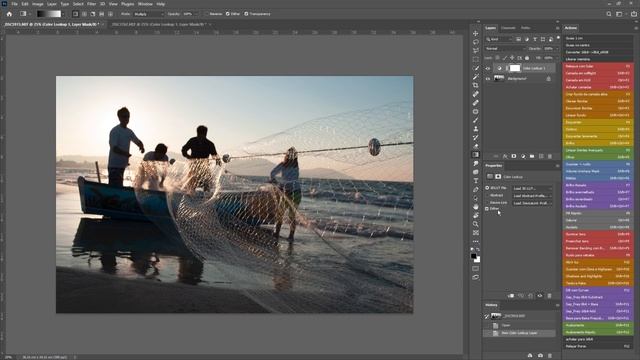Open the Filter menu

click(91, 4)
